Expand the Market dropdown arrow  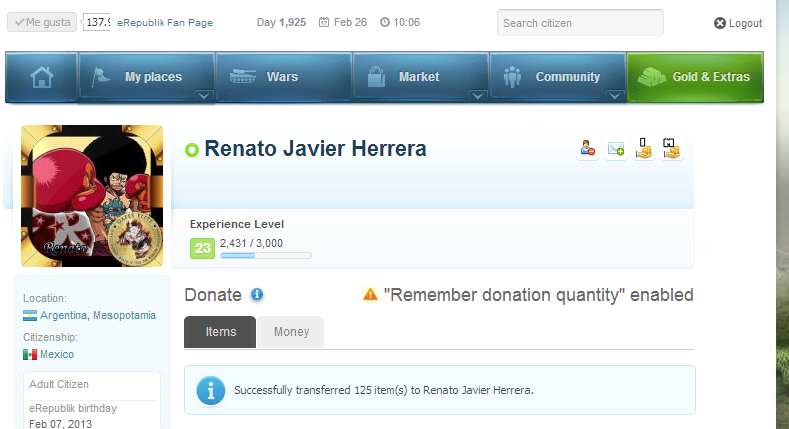(477, 96)
